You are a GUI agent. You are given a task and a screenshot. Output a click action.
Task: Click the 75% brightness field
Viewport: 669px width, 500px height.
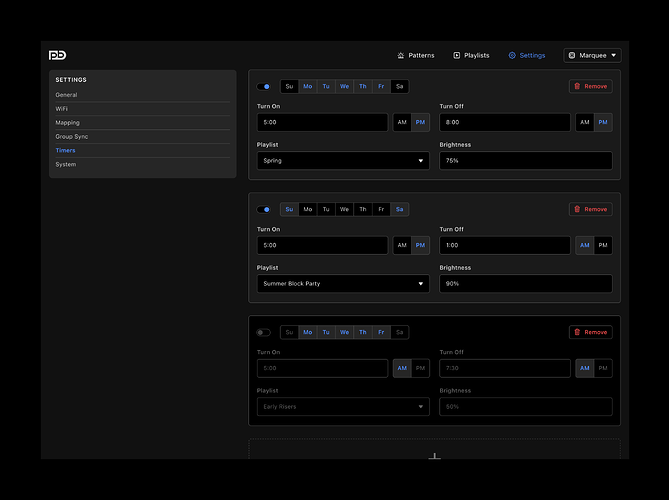coord(526,160)
